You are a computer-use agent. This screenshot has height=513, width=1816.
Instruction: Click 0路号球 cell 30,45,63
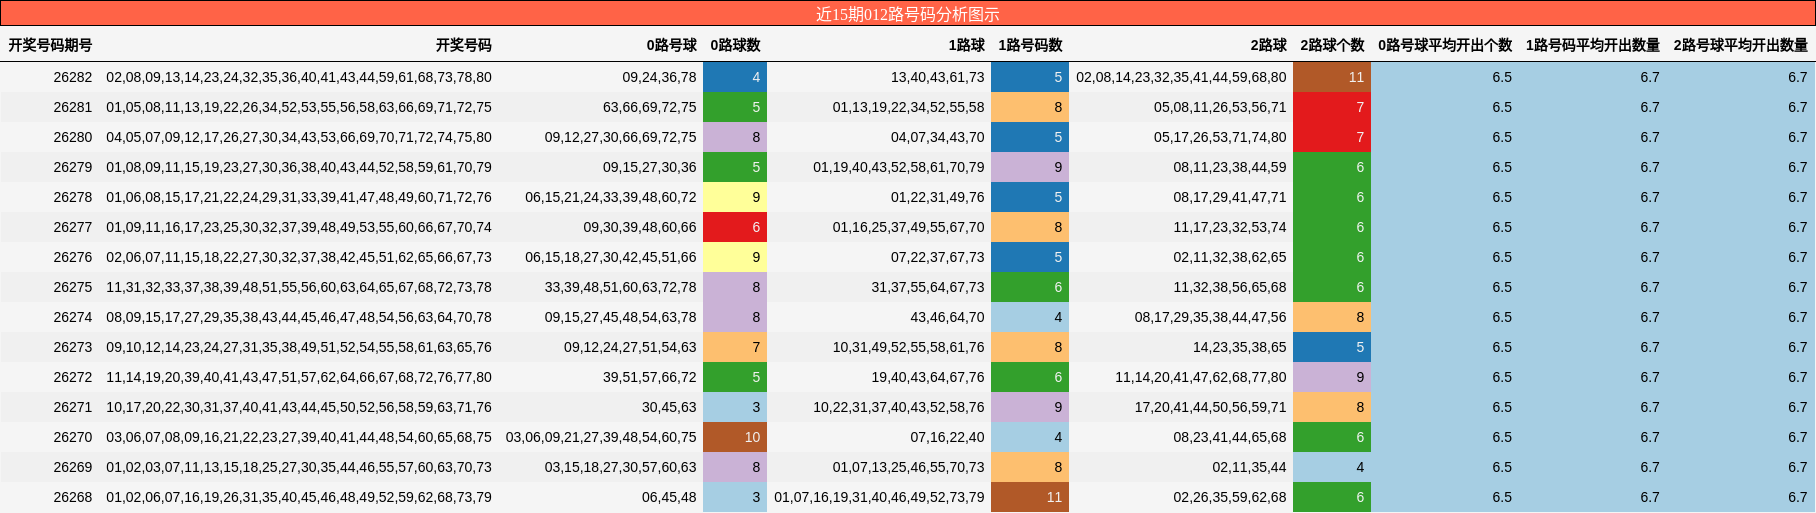click(669, 407)
